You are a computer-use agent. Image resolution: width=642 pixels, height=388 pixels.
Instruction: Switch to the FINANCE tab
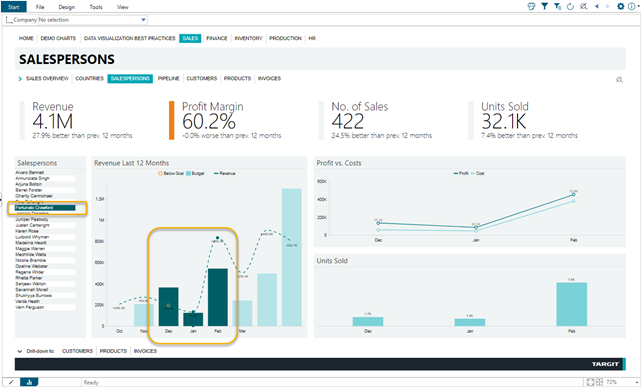[x=217, y=38]
